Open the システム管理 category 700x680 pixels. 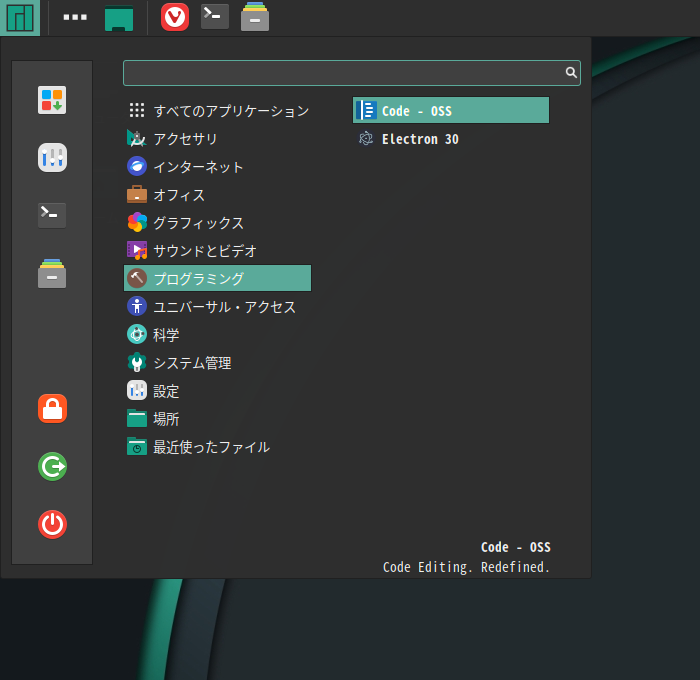pos(217,363)
